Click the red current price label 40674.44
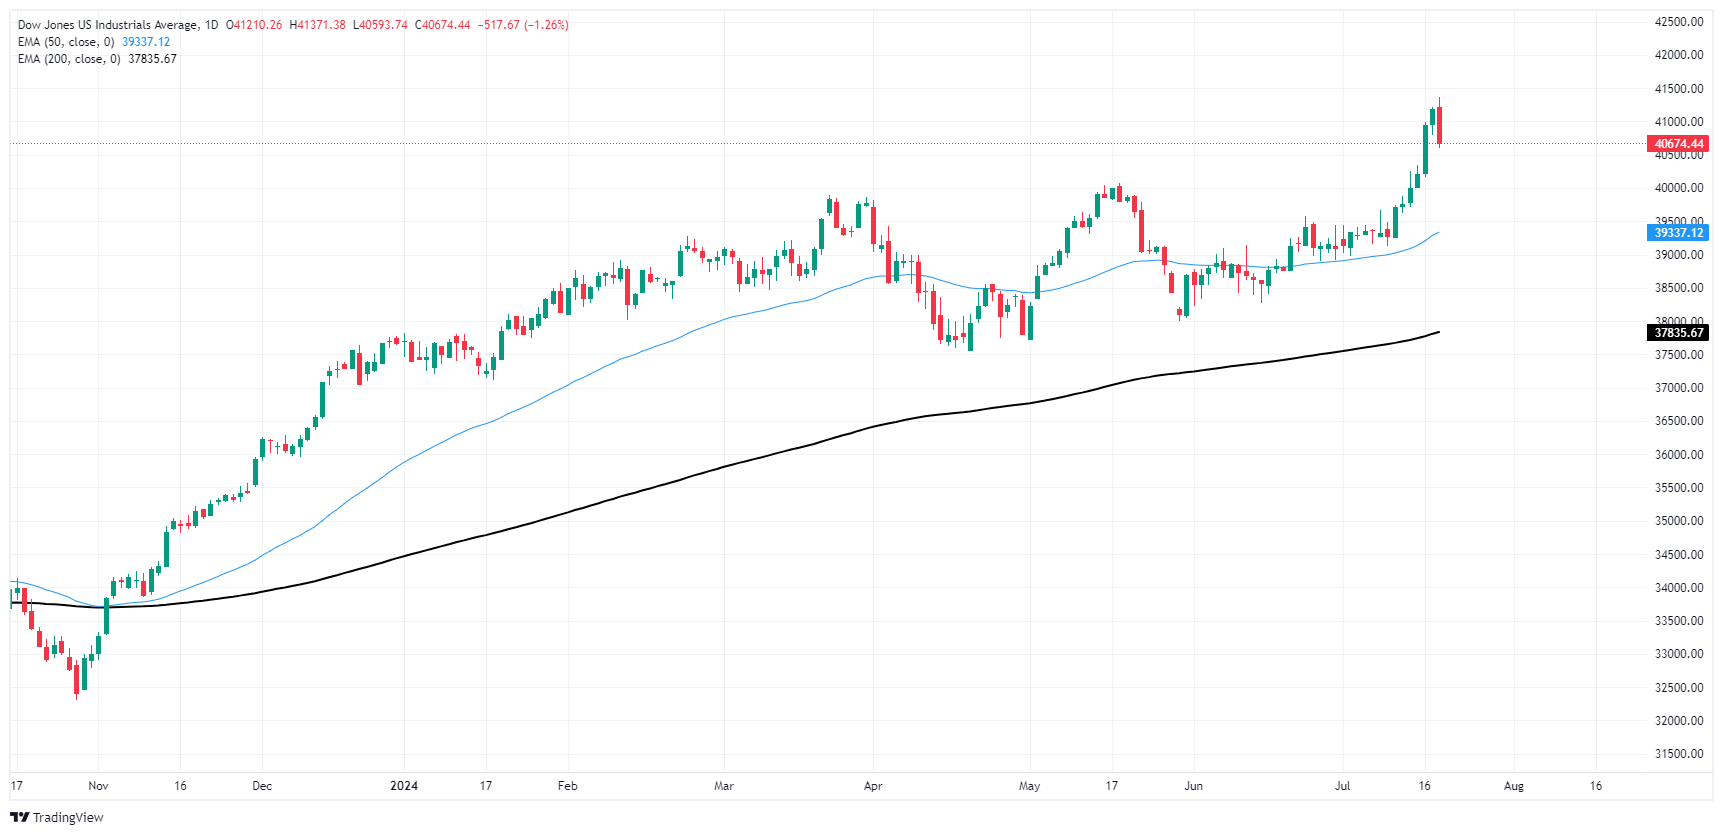Viewport: 1723px width, 835px height. (1678, 144)
